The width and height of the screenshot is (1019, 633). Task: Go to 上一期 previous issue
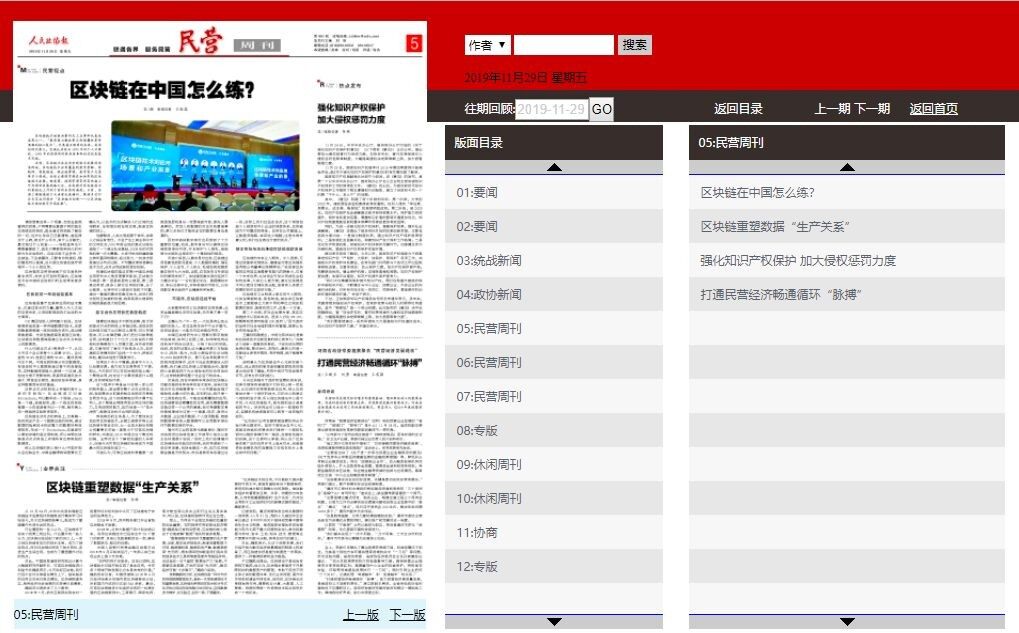[832, 109]
